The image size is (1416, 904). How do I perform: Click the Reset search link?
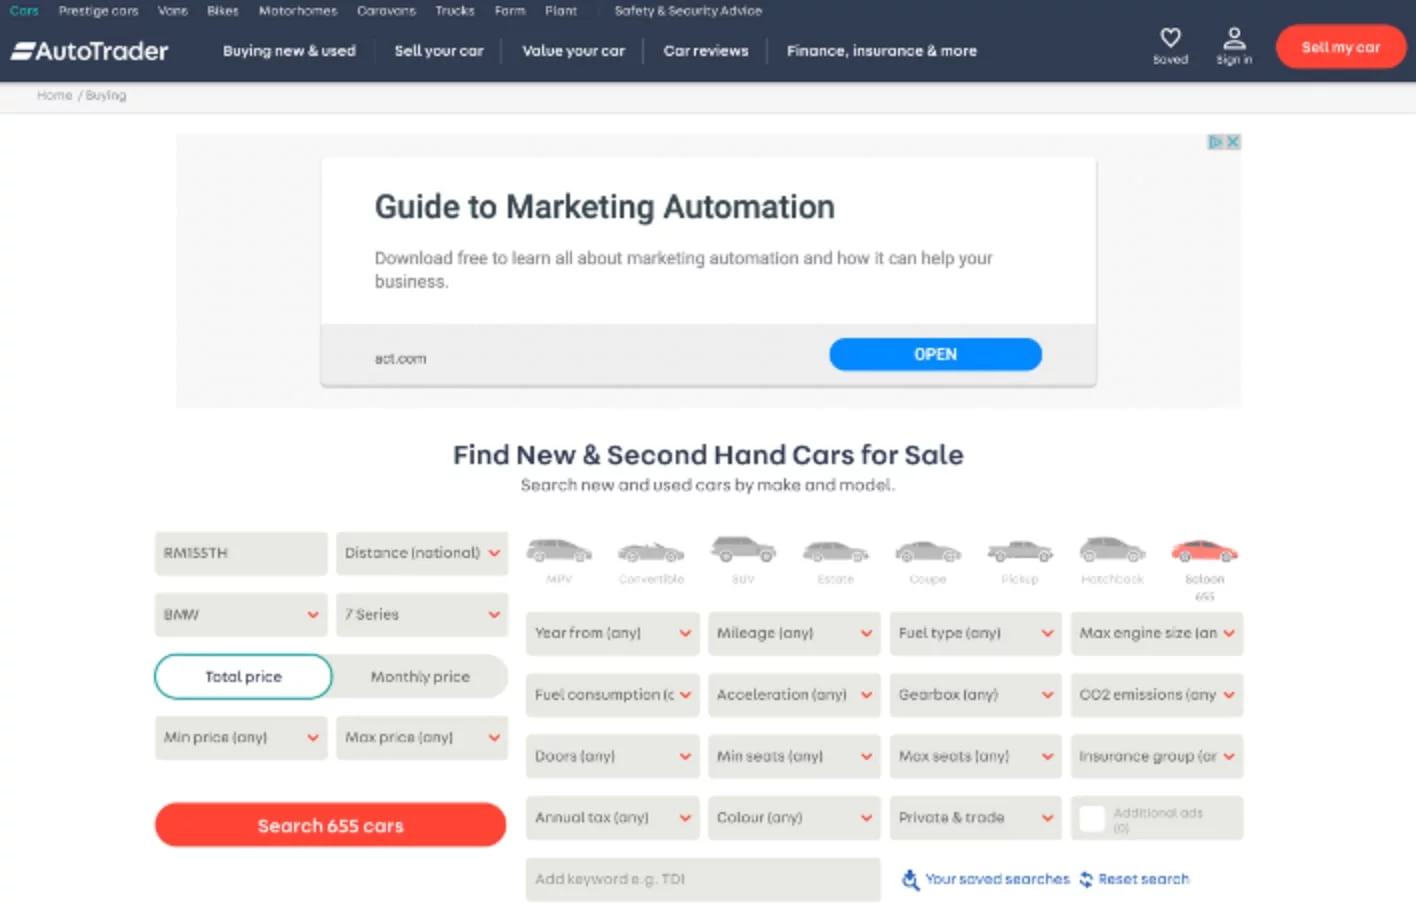1143,879
